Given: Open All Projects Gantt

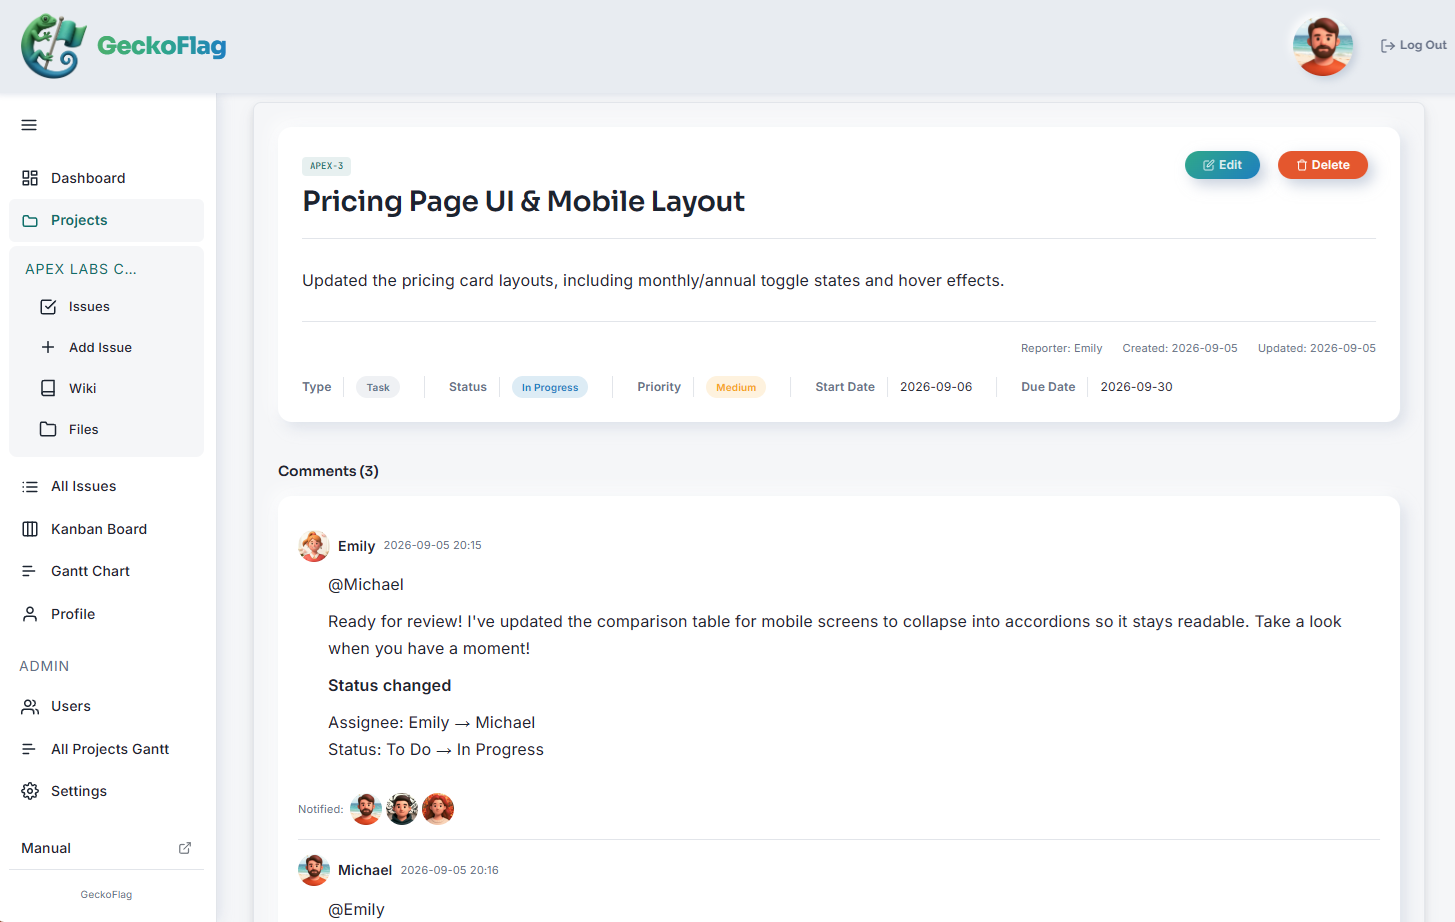Looking at the screenshot, I should click(x=106, y=749).
